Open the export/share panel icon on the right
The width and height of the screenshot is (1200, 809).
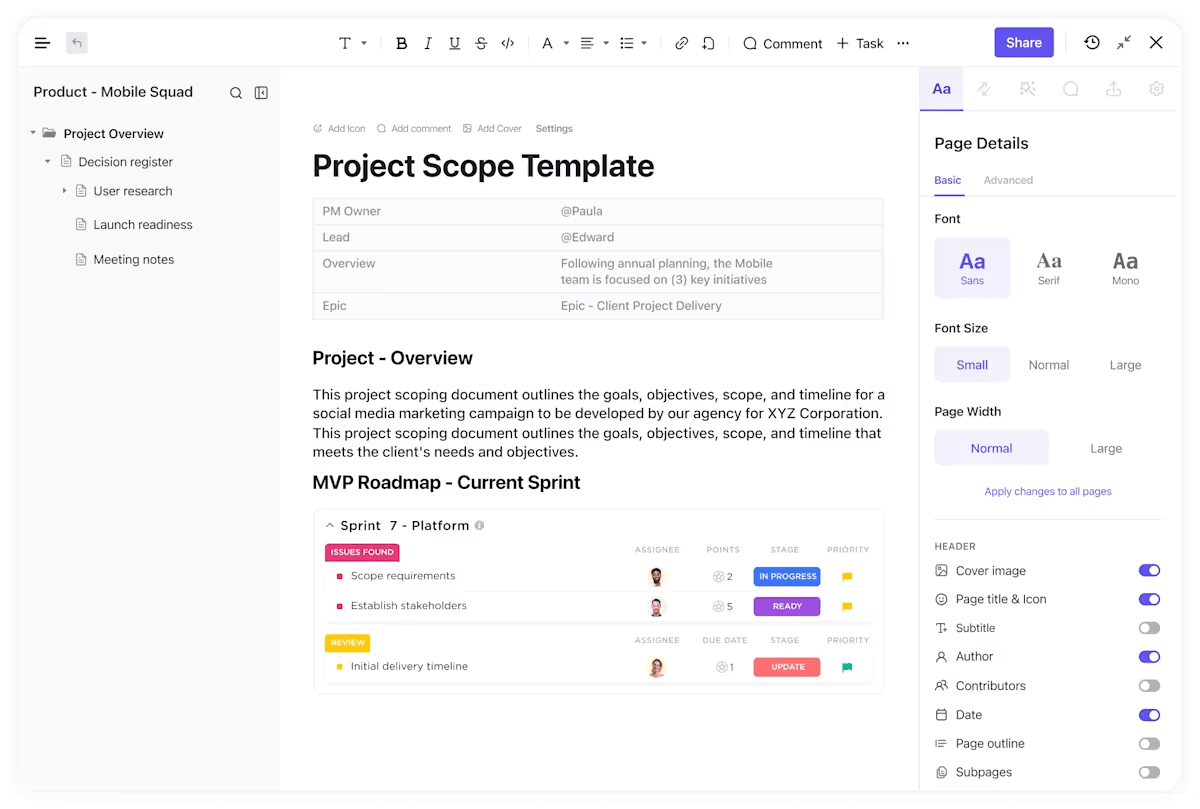click(x=1113, y=89)
